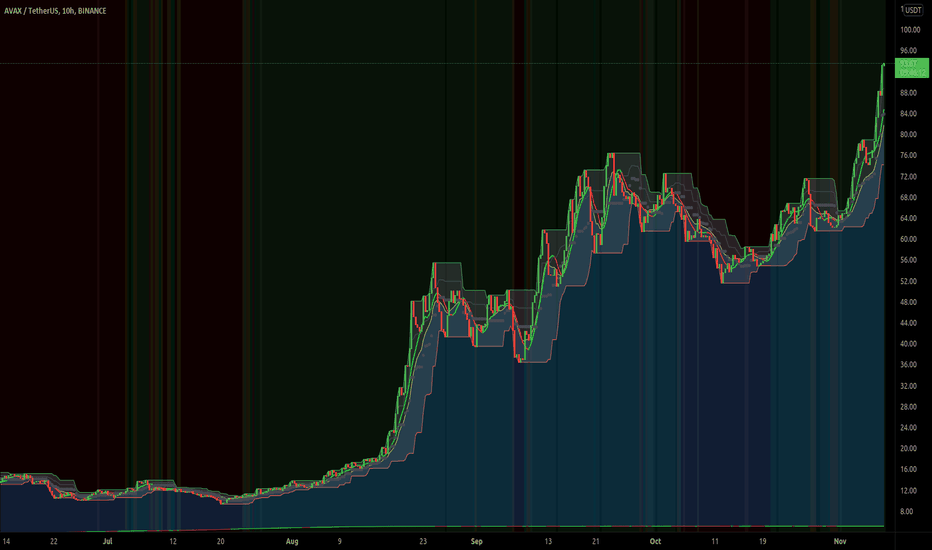Click the 22 date label on time axis
This screenshot has height=550, width=932.
click(x=54, y=541)
